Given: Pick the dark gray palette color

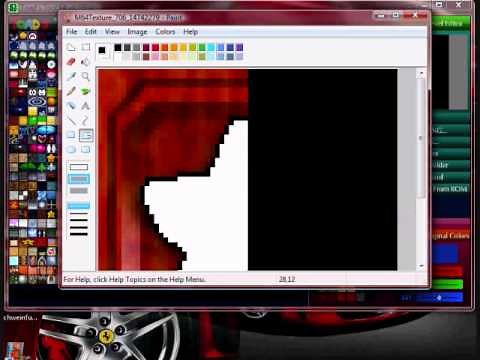Looking at the screenshot, I should 127,47.
